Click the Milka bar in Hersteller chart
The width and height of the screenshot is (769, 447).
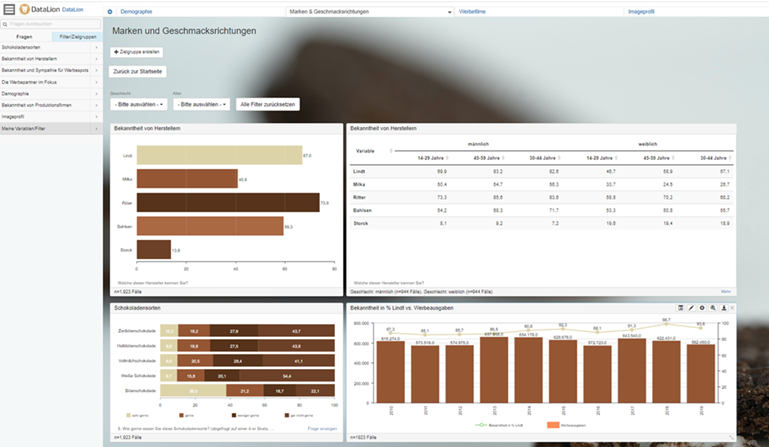click(x=187, y=179)
